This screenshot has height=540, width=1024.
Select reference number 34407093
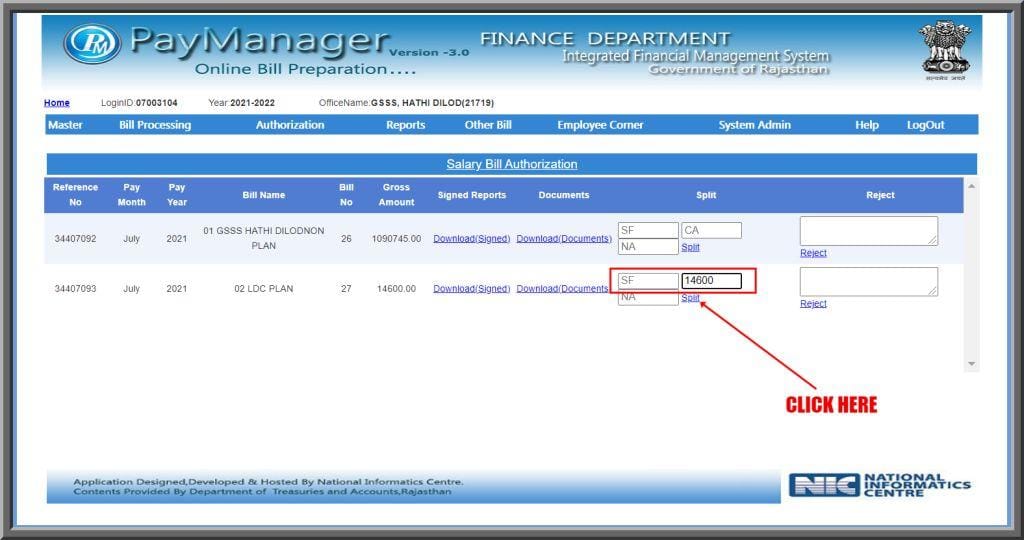point(75,289)
